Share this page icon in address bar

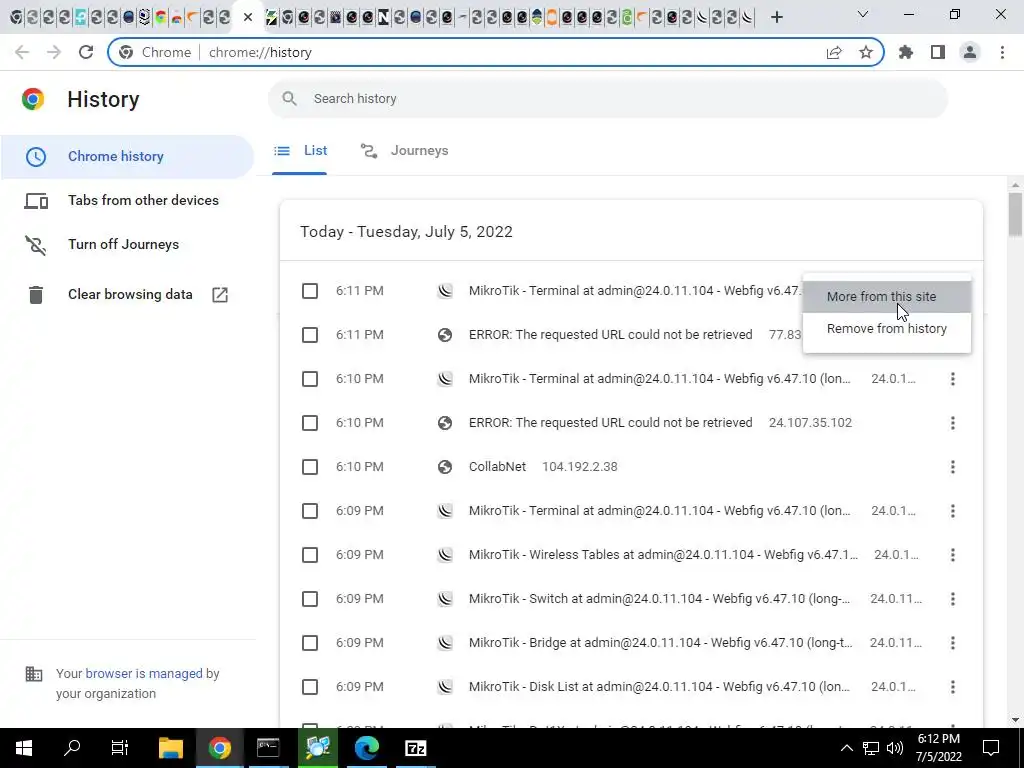click(x=834, y=52)
